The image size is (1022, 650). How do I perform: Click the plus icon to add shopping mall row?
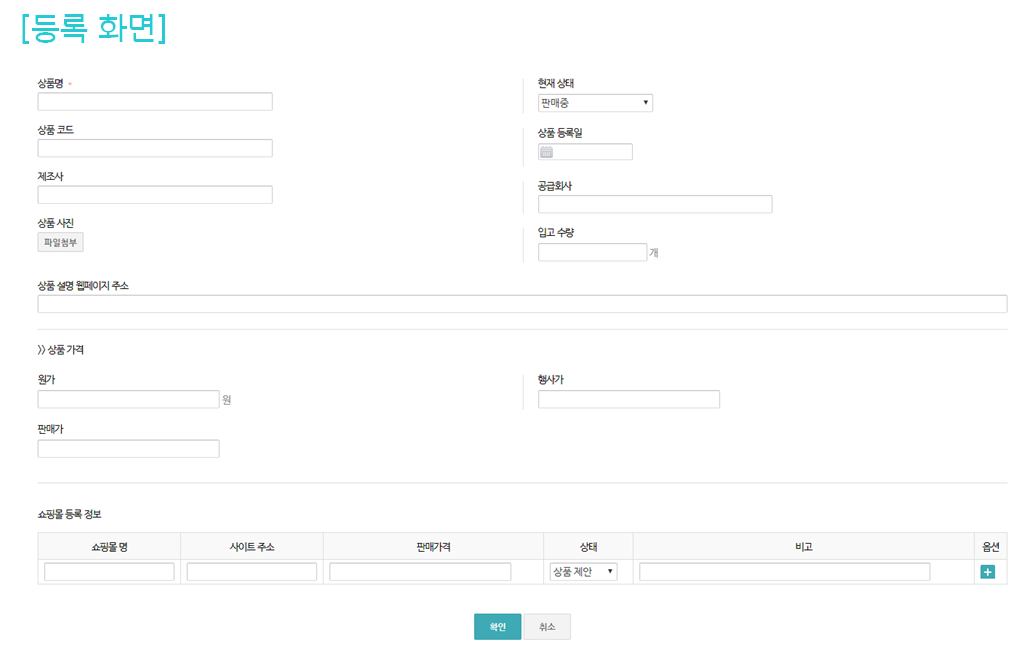(987, 572)
